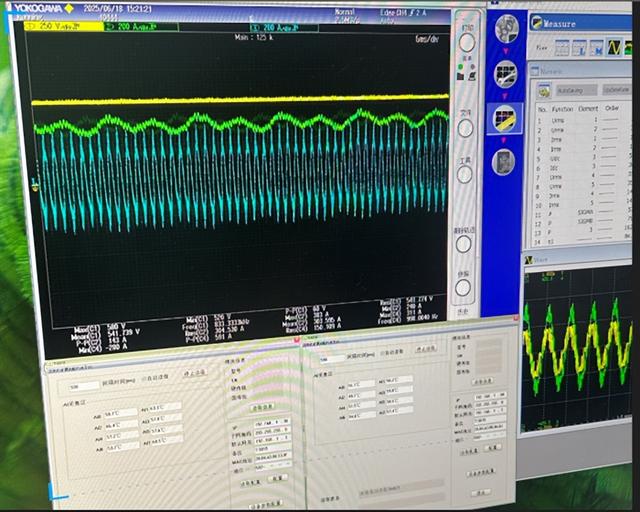Click the first round icon in blue sidebar

(506, 30)
